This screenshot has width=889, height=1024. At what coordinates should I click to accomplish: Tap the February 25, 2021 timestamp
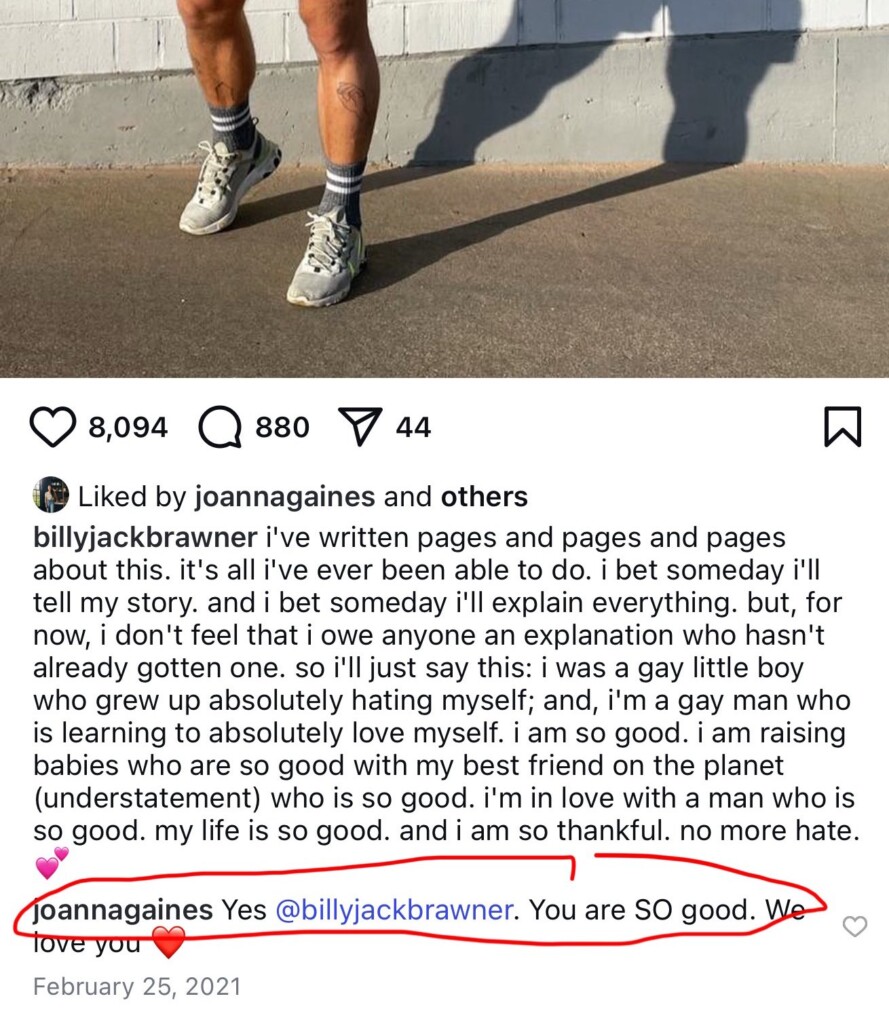pyautogui.click(x=137, y=986)
